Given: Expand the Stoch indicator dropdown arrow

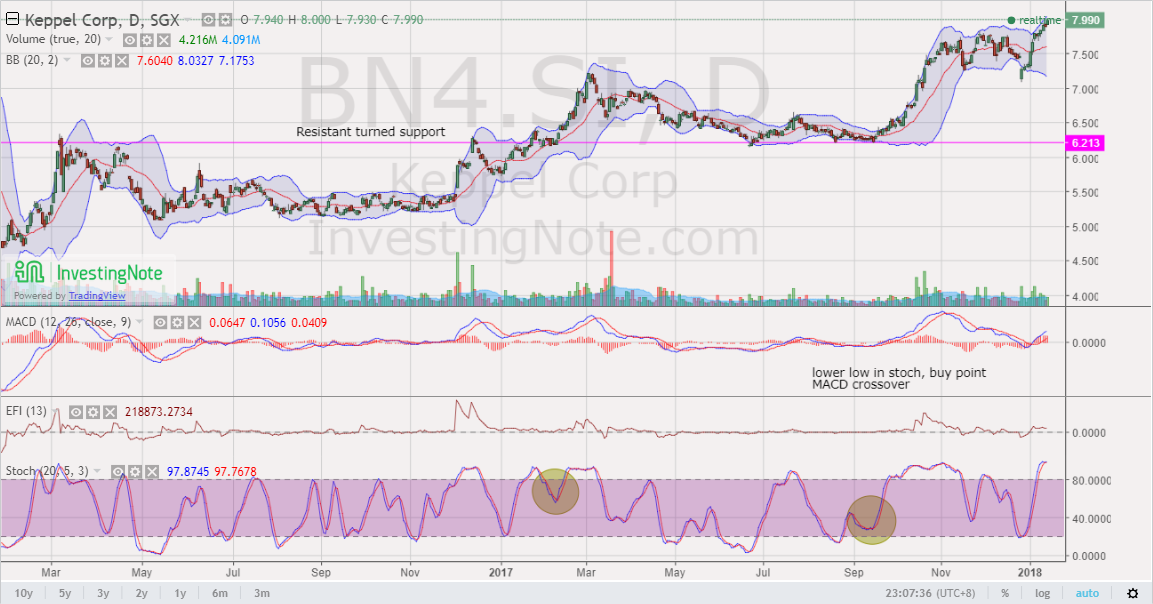Looking at the screenshot, I should [97, 470].
